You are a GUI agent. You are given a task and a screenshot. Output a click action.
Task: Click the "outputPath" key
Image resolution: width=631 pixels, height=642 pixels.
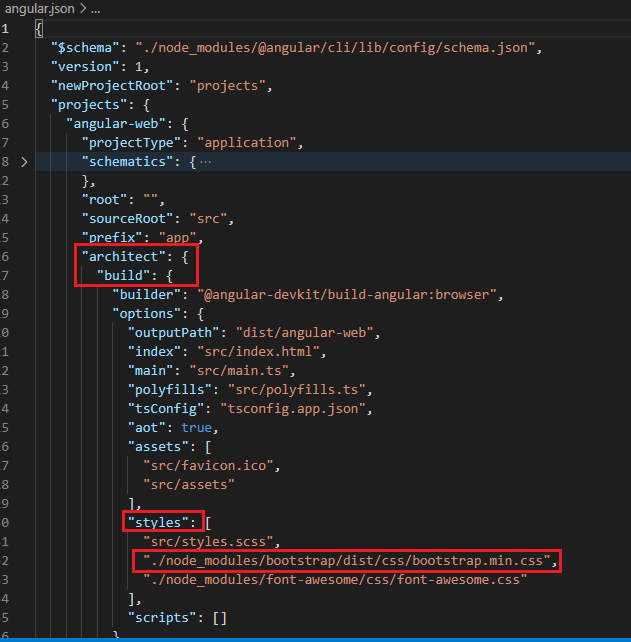(173, 333)
